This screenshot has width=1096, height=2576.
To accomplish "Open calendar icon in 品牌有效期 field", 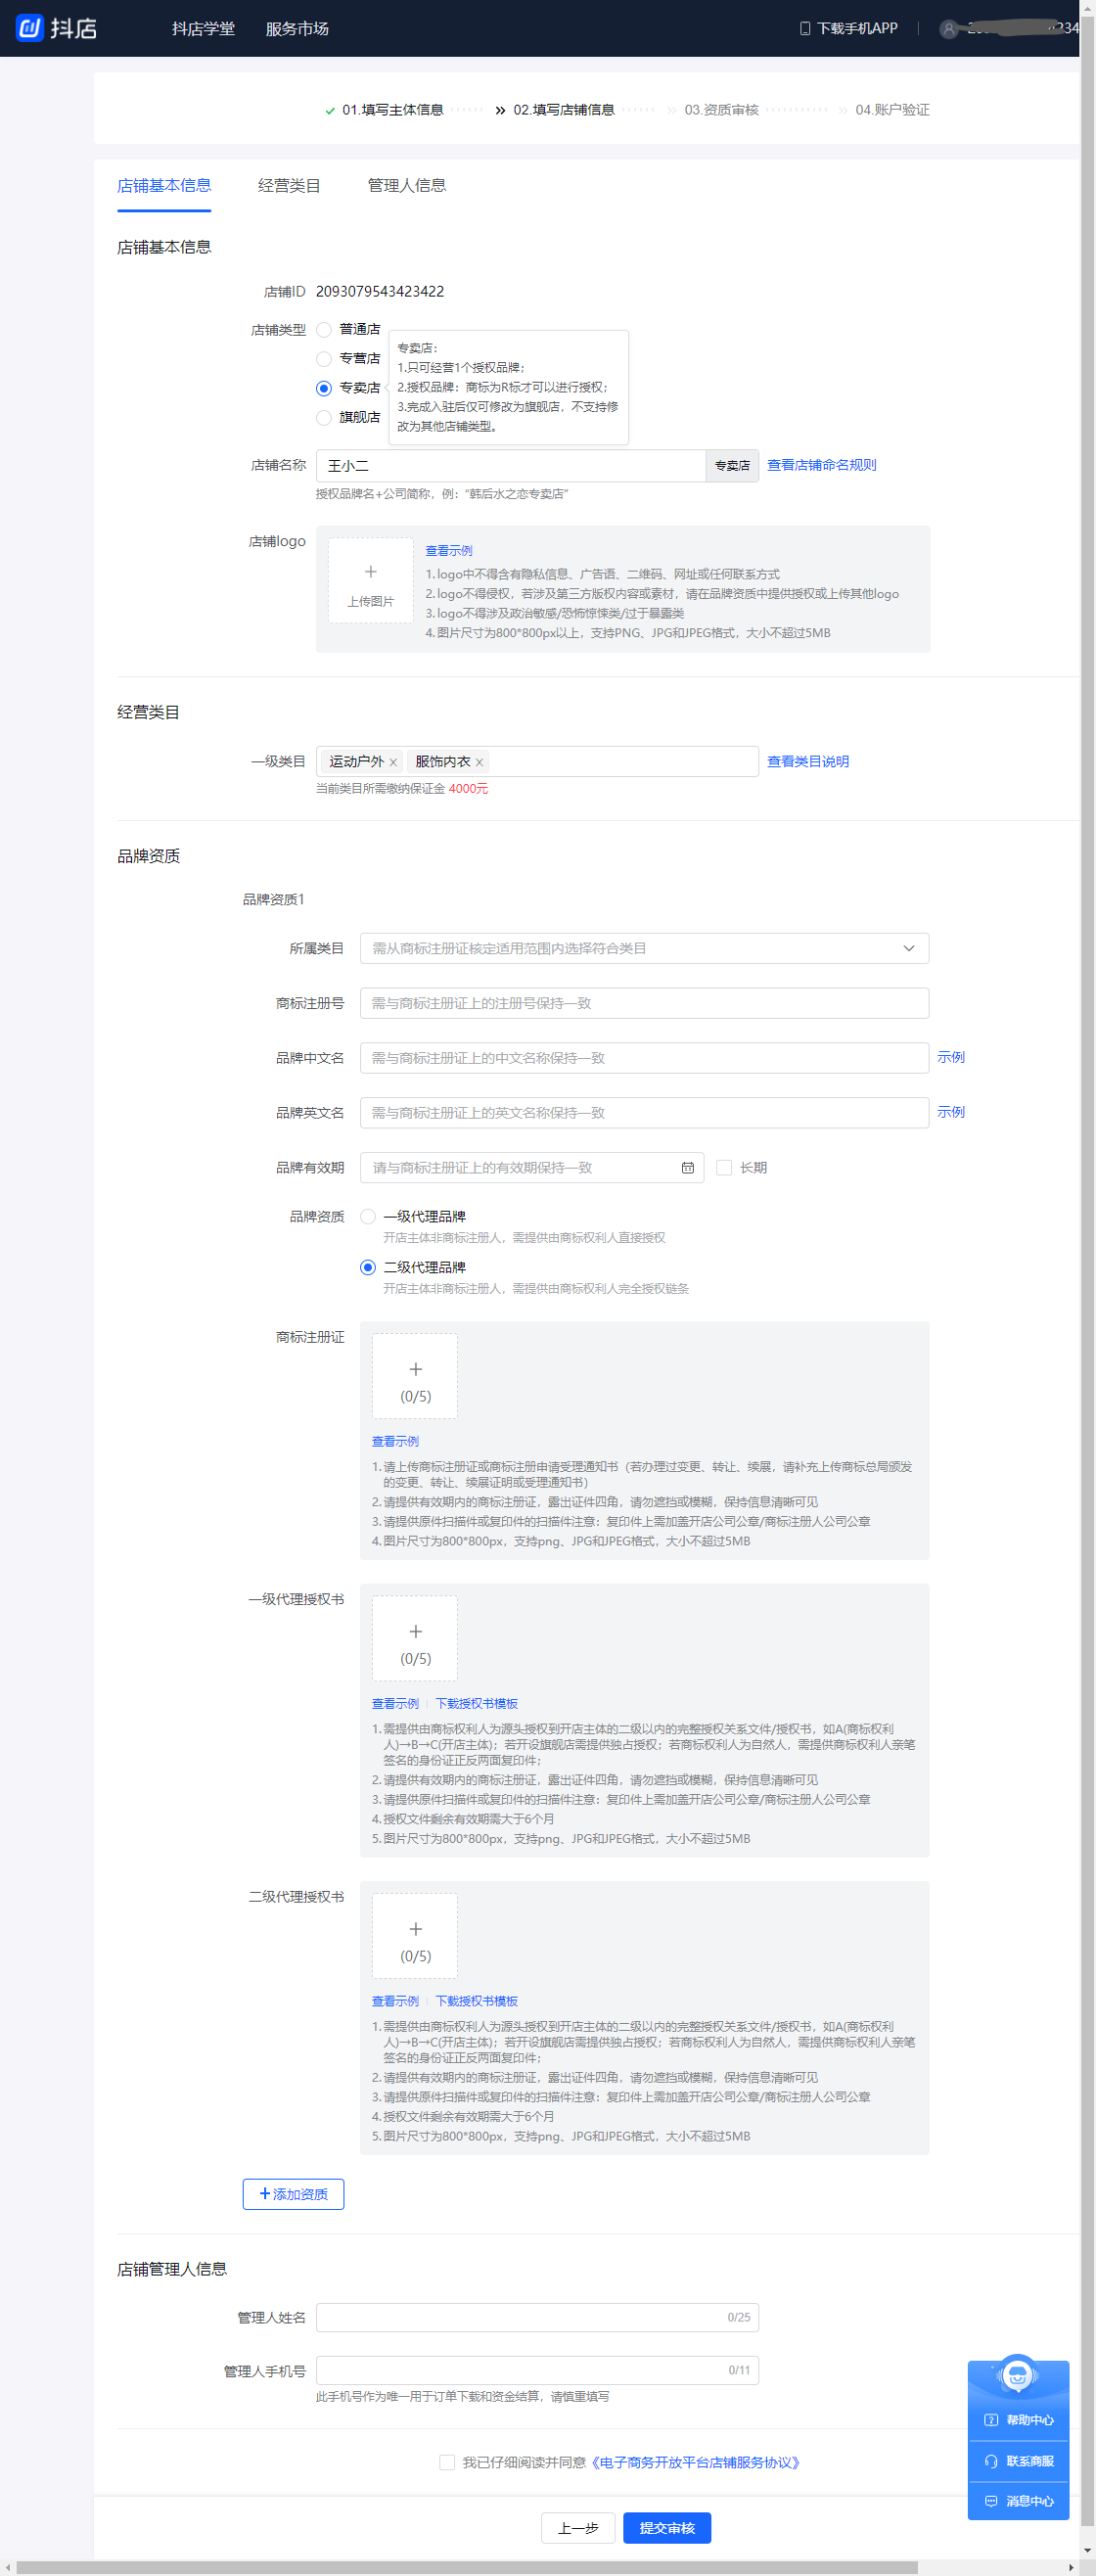I will tap(688, 1168).
